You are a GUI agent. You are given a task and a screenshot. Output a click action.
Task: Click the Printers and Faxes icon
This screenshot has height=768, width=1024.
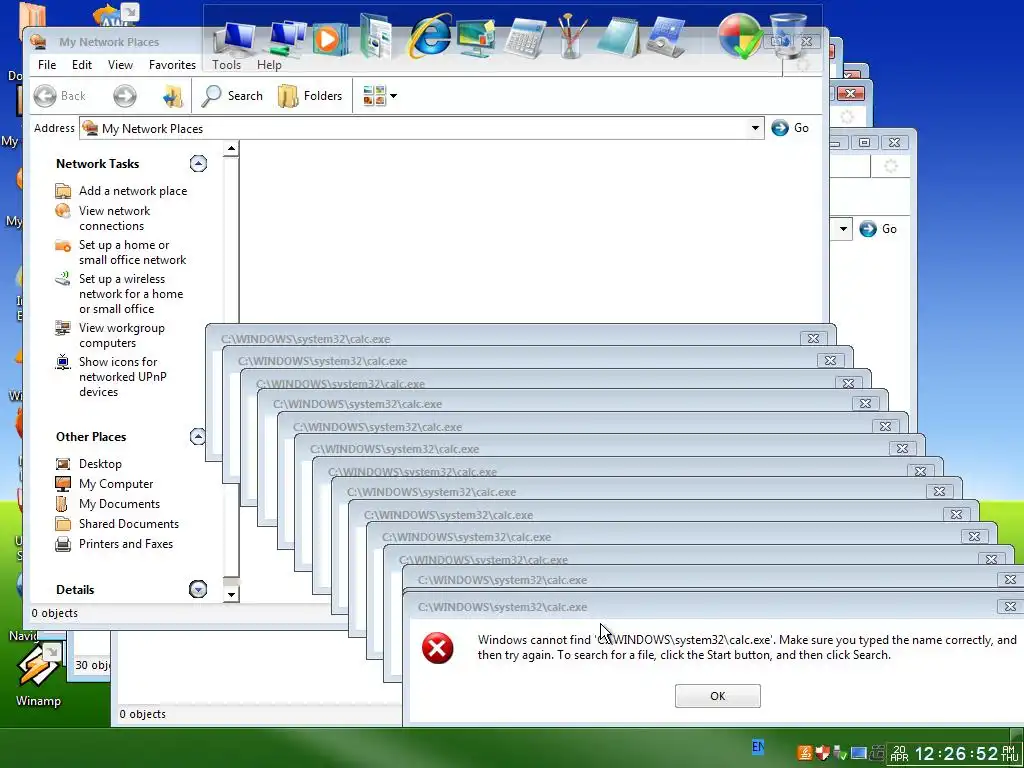point(63,544)
